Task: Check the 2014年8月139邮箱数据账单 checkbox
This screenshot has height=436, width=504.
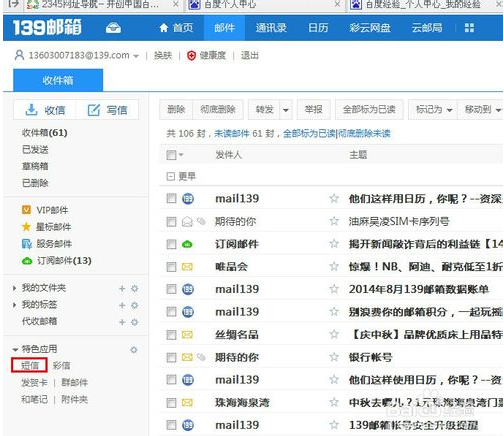Action: [x=171, y=289]
